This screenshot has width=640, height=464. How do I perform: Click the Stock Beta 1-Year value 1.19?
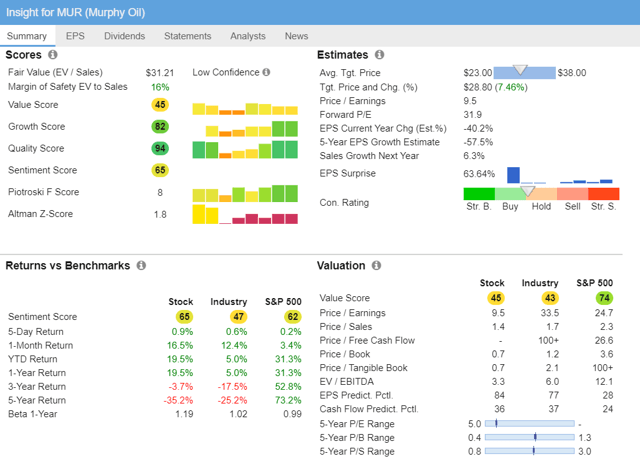184,414
